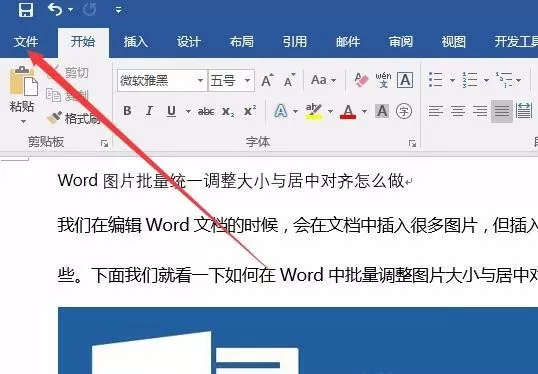Expand the multilevel list dropdown arrow
The width and height of the screenshot is (538, 374).
pos(518,81)
